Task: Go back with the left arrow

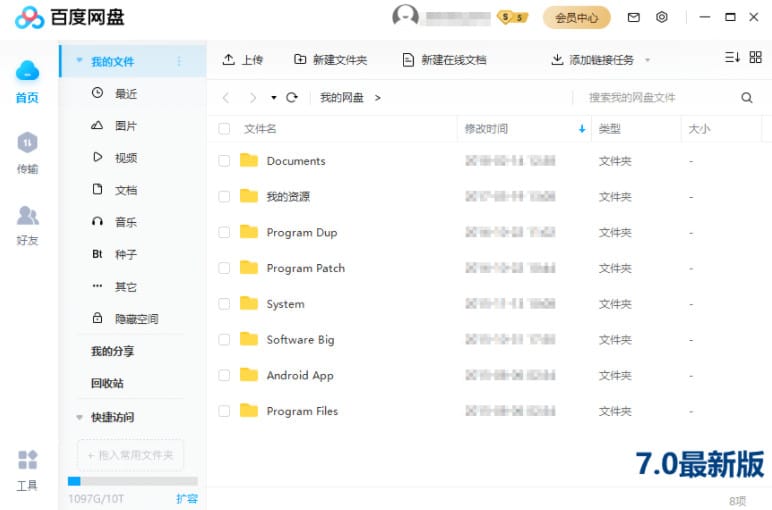Action: click(x=226, y=97)
